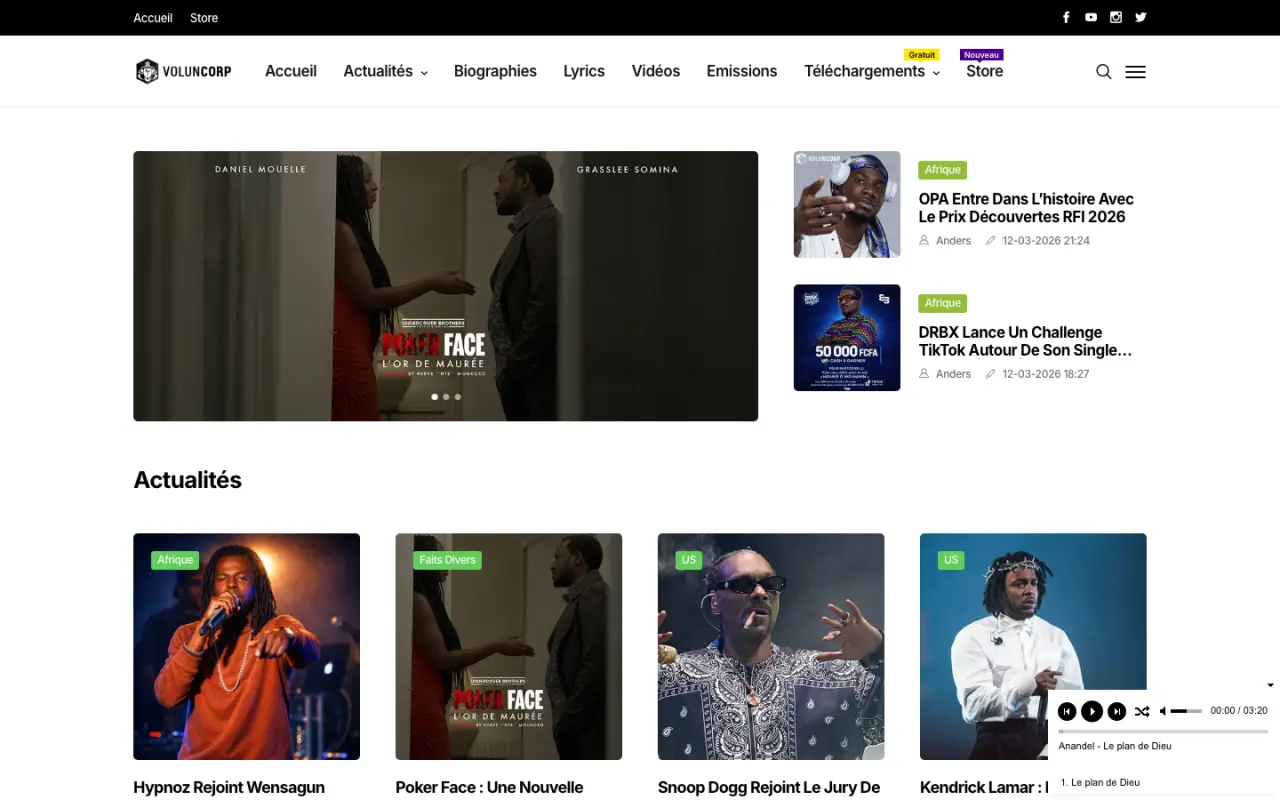The height and width of the screenshot is (800, 1280).
Task: Open the OPA Prix Découvertes RFI article
Action: click(1026, 207)
